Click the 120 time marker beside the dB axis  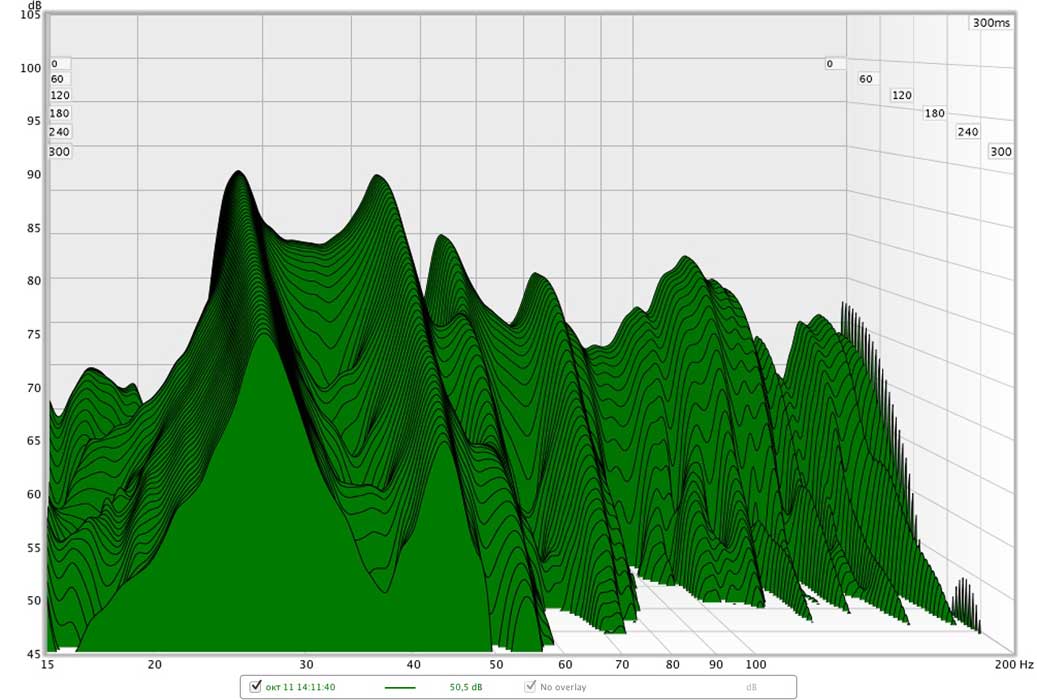click(59, 96)
